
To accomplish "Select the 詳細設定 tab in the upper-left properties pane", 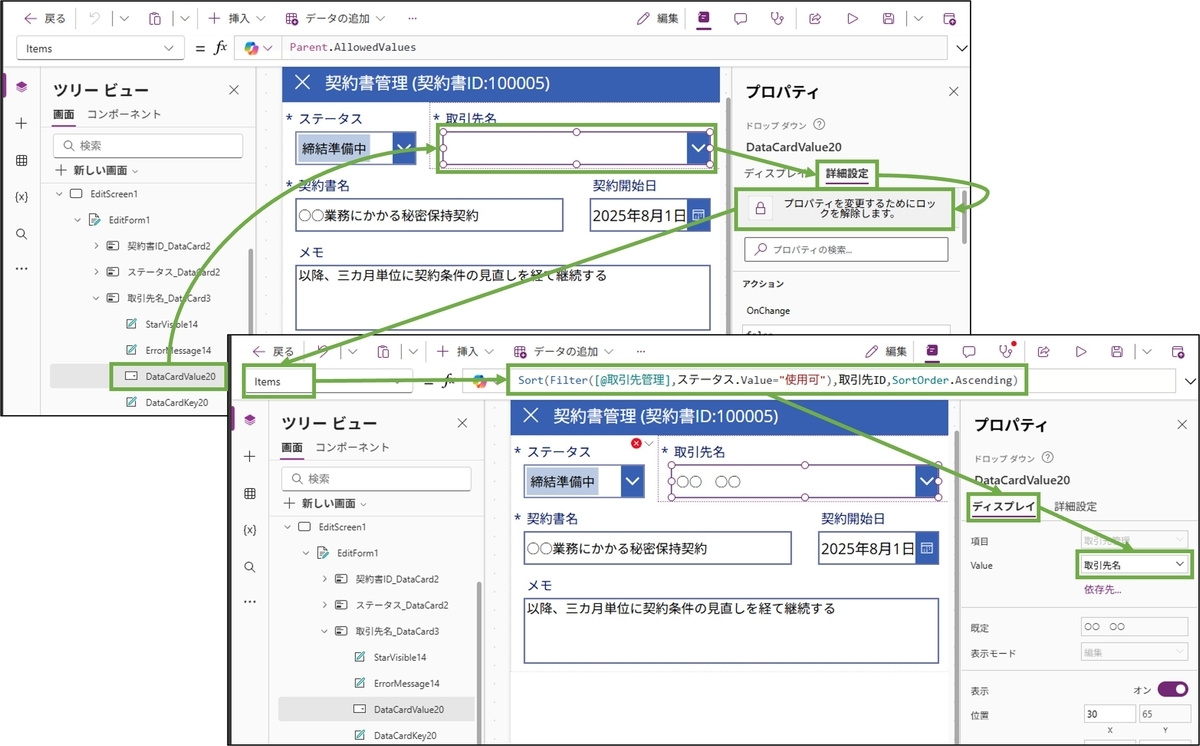I will [x=846, y=174].
